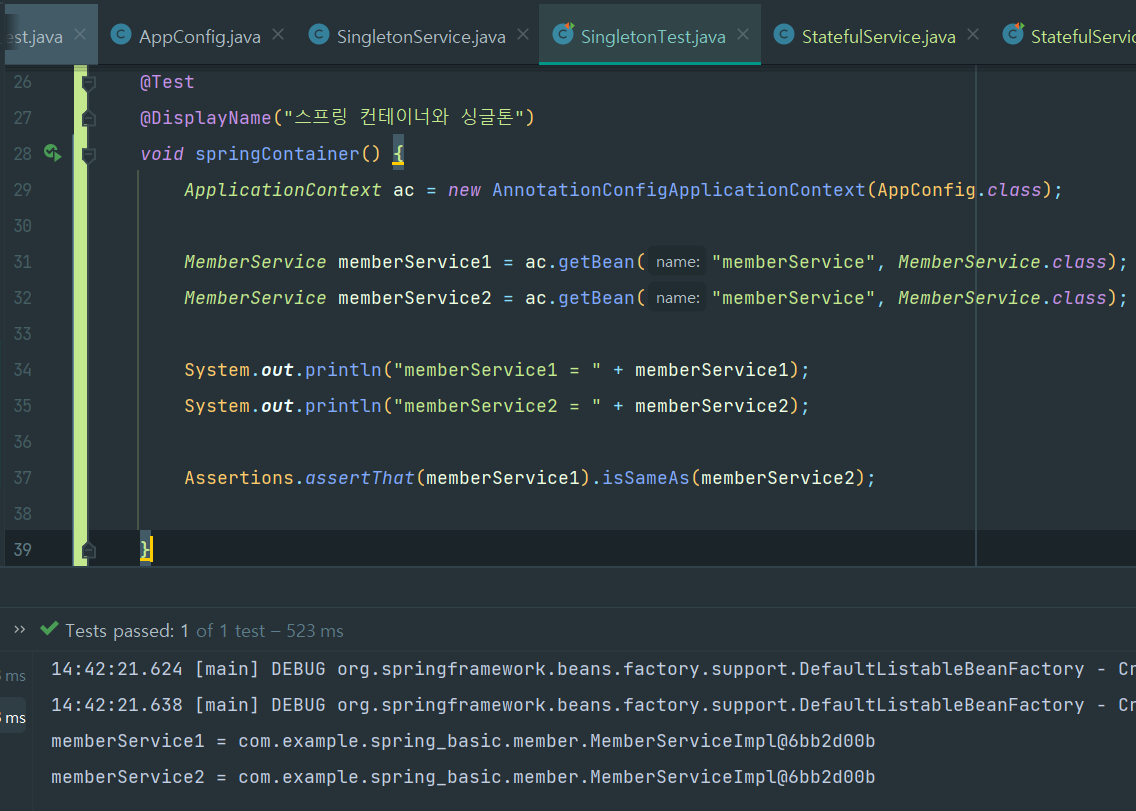This screenshot has width=1136, height=811.
Task: Switch to the AppConfig.java tab
Action: pyautogui.click(x=199, y=36)
